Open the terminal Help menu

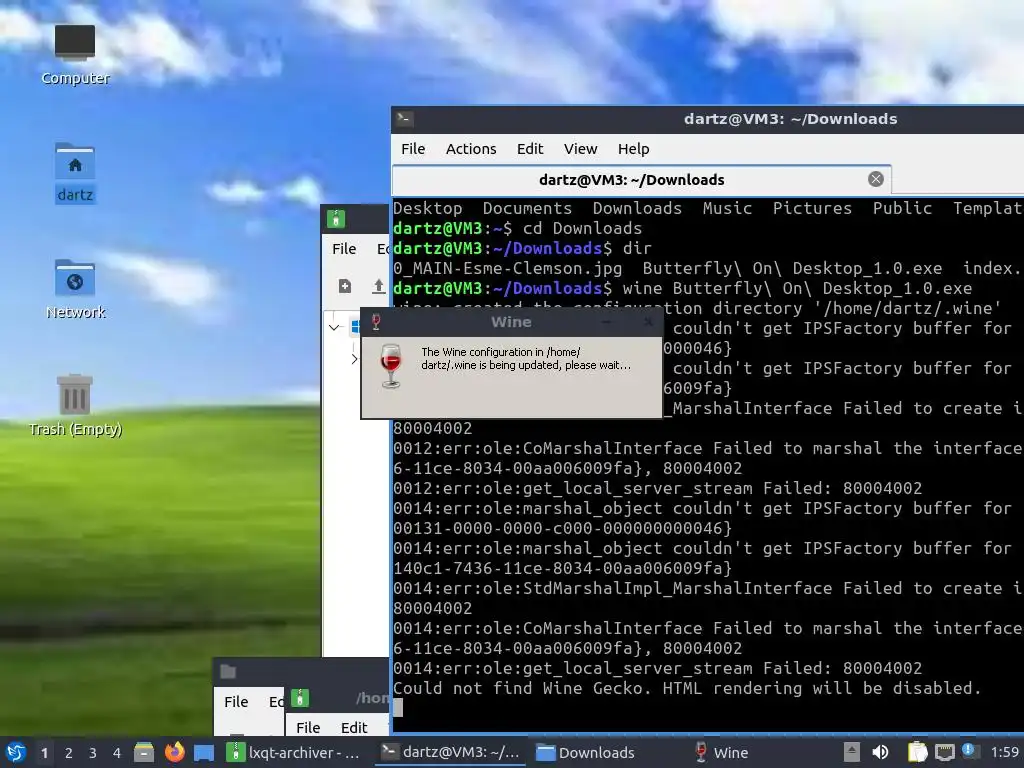click(633, 149)
